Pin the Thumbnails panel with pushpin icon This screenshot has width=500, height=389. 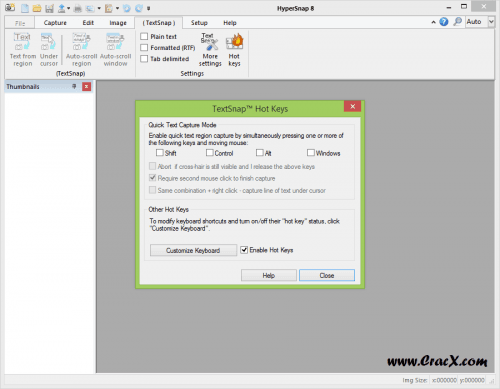coord(74,87)
